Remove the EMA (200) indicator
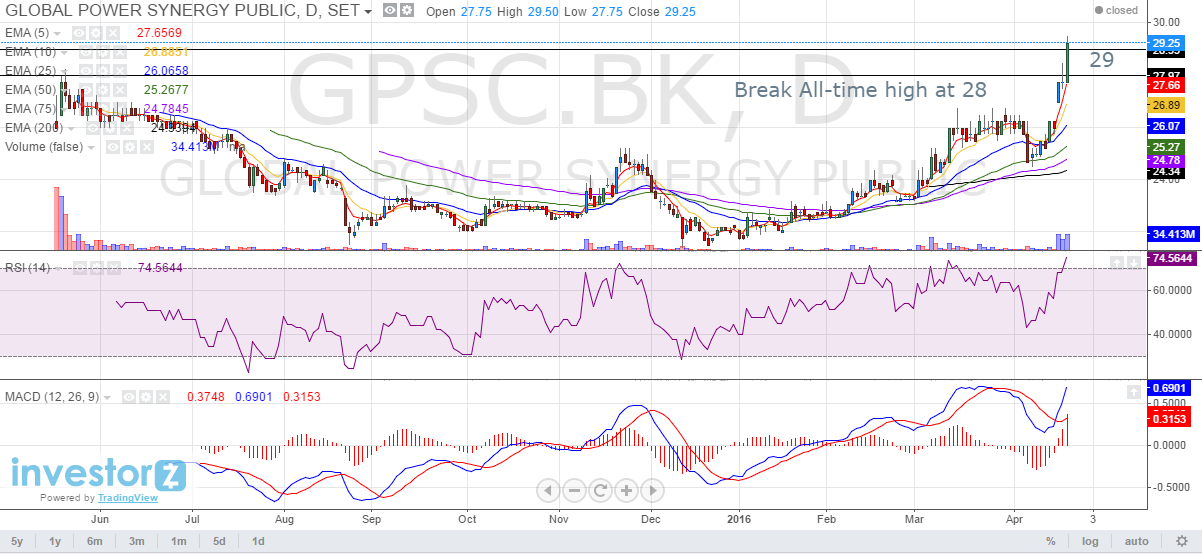 [127, 128]
